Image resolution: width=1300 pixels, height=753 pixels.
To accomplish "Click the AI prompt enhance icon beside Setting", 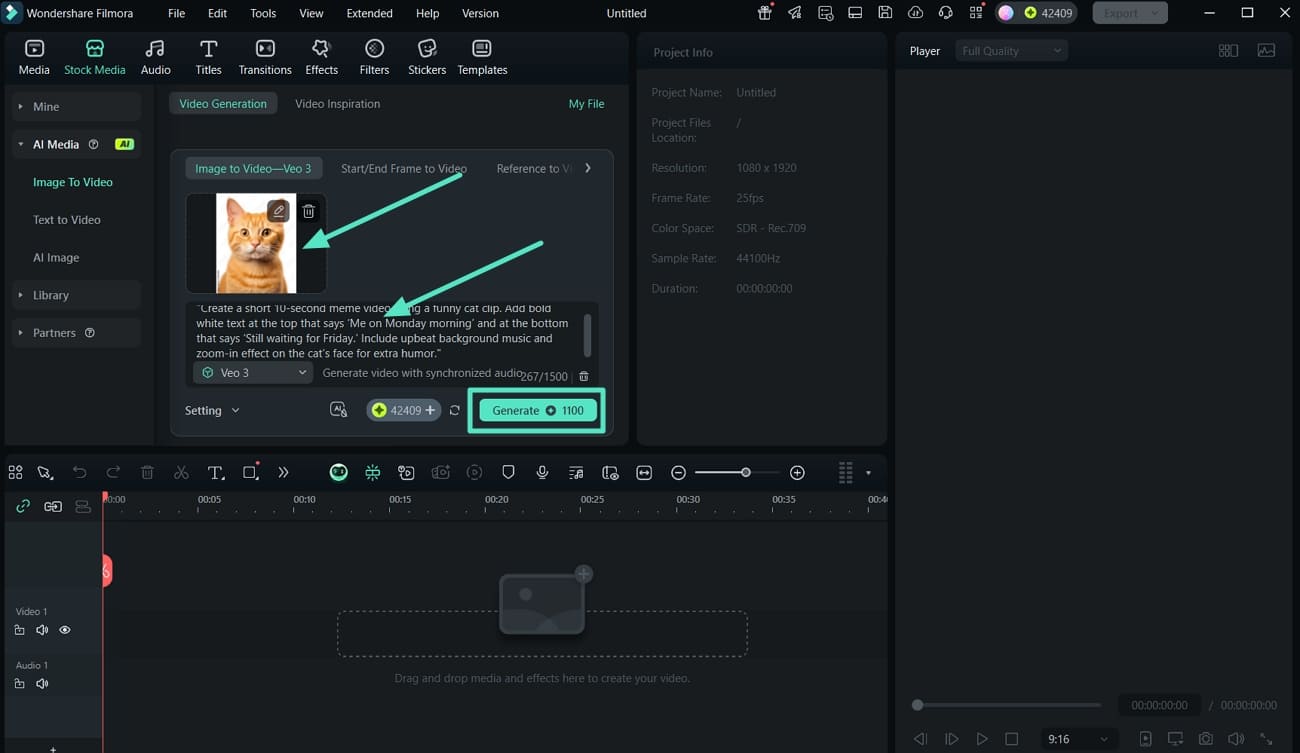I will (339, 410).
